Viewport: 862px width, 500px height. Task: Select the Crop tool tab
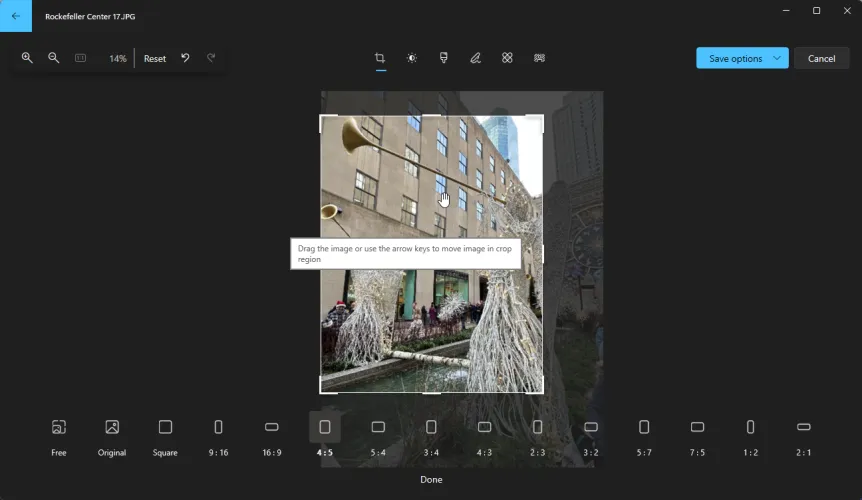[380, 58]
